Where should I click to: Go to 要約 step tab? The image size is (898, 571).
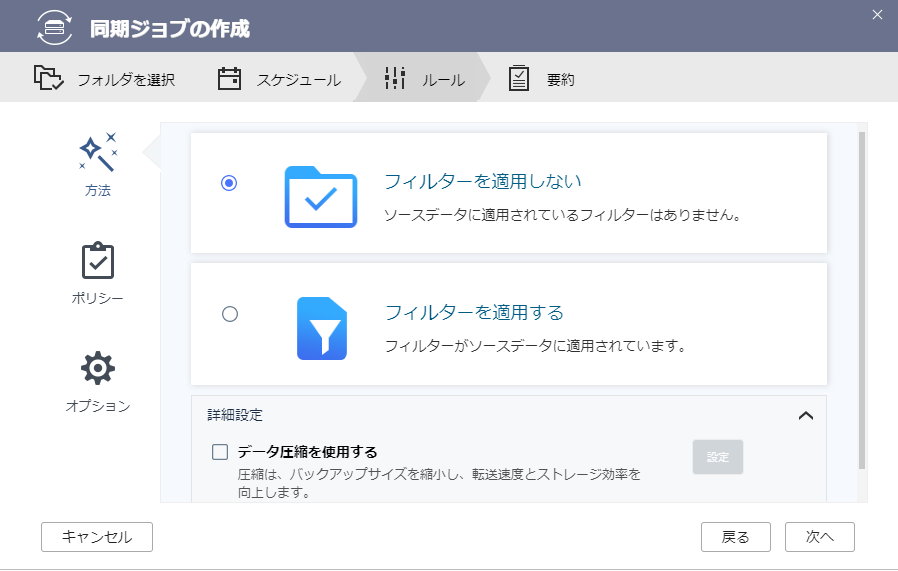[x=560, y=80]
